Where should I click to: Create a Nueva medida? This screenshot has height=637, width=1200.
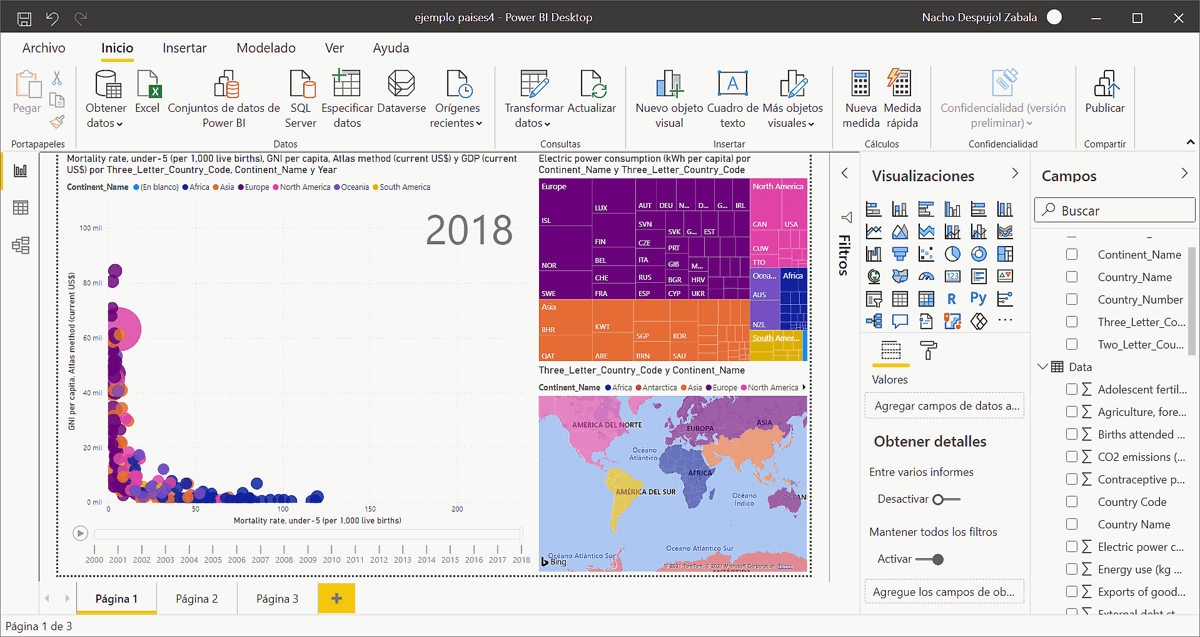coord(860,99)
